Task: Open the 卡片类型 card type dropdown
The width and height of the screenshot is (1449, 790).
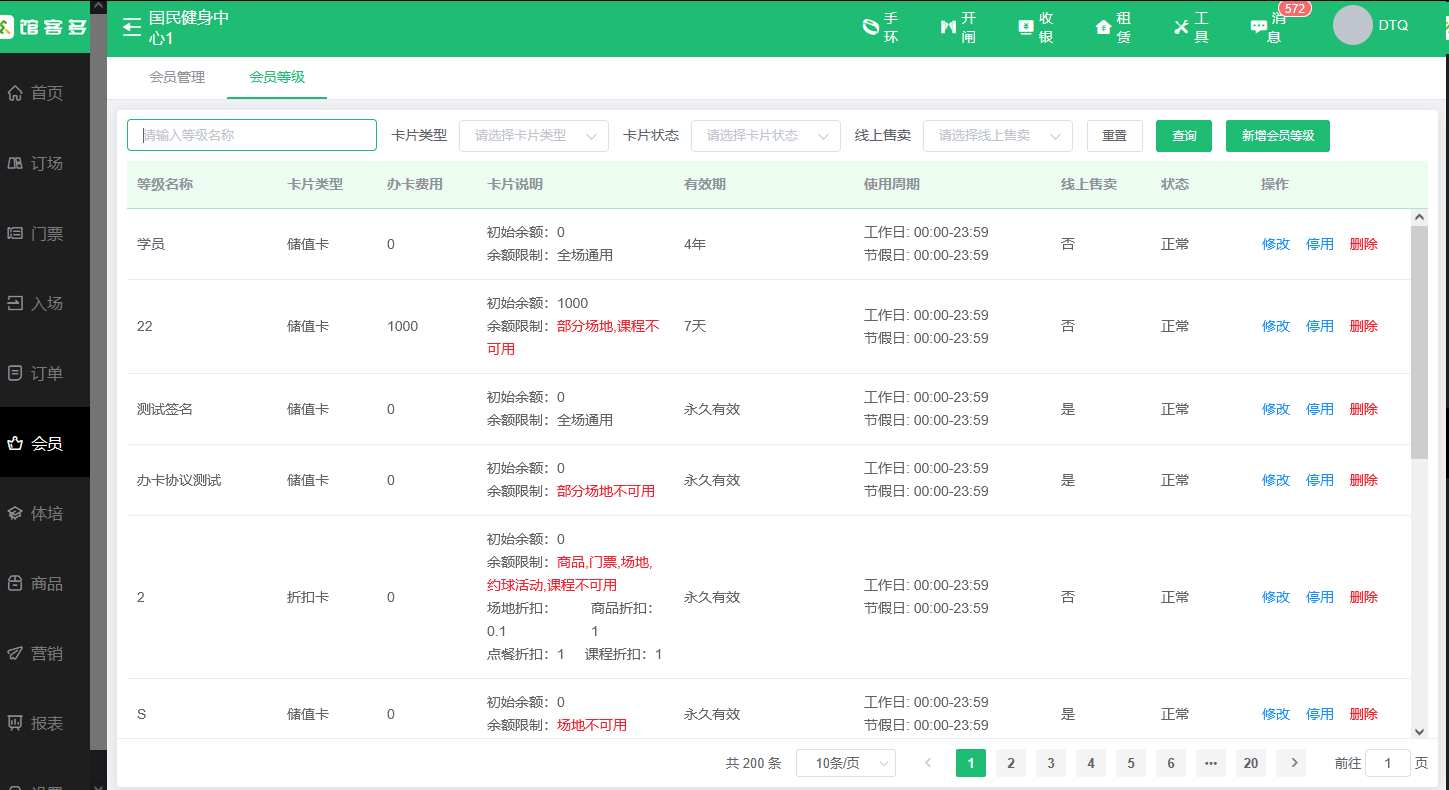Action: 533,135
